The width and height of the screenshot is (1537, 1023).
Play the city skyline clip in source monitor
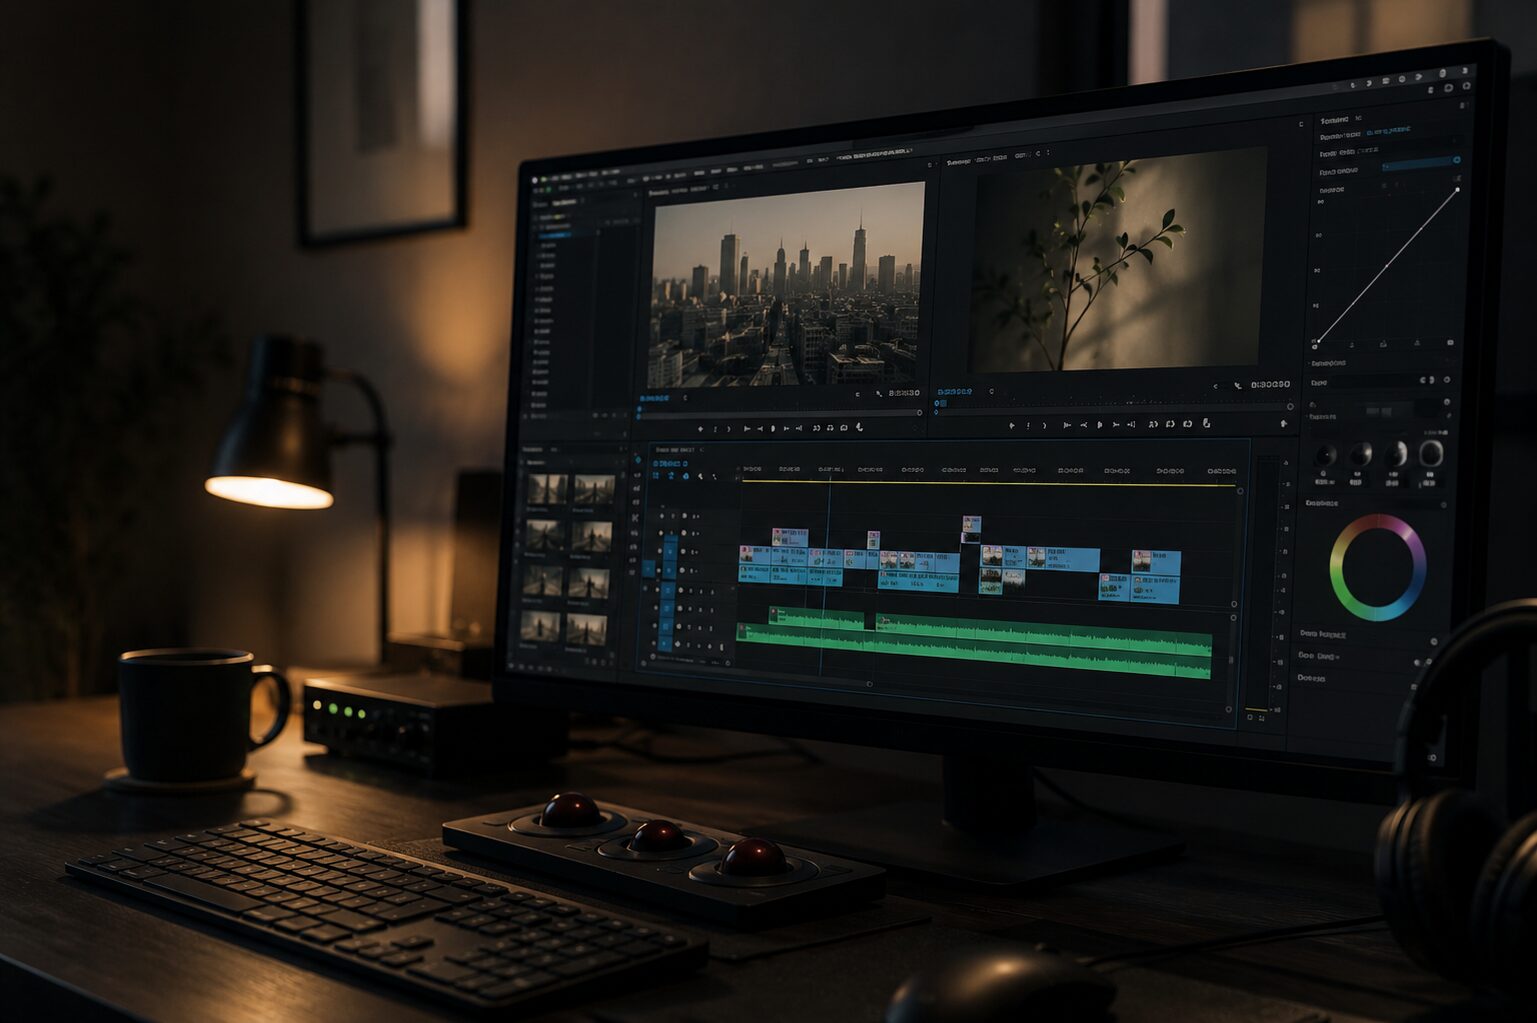(x=772, y=428)
